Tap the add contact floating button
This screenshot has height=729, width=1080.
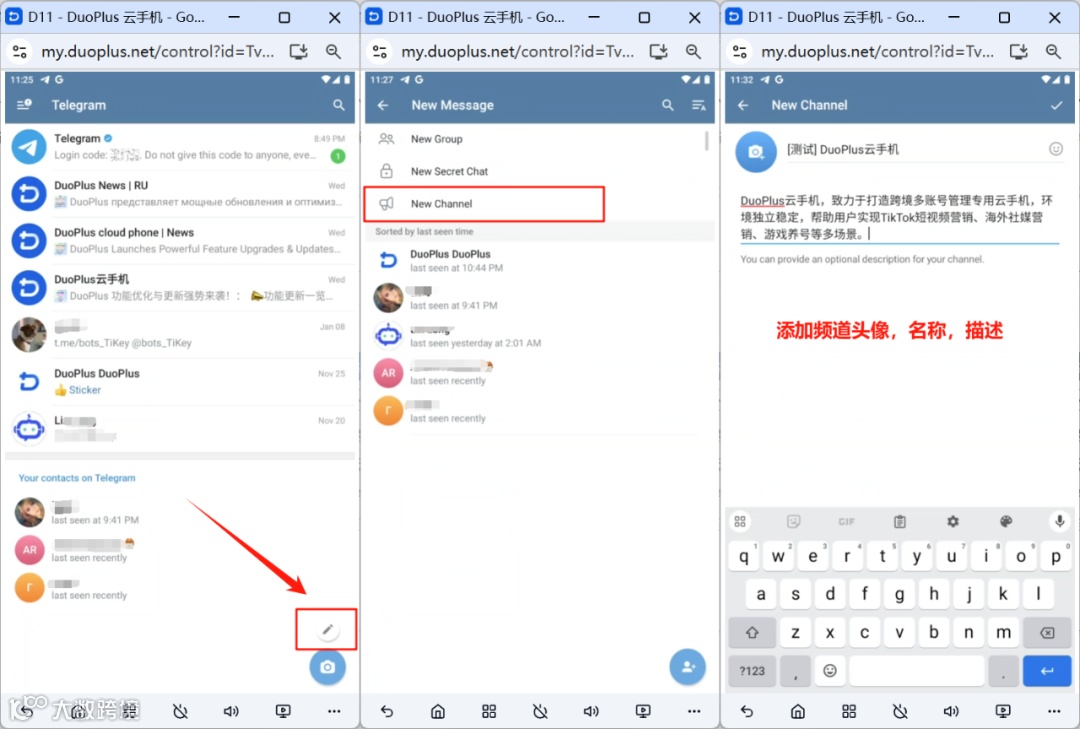click(687, 667)
